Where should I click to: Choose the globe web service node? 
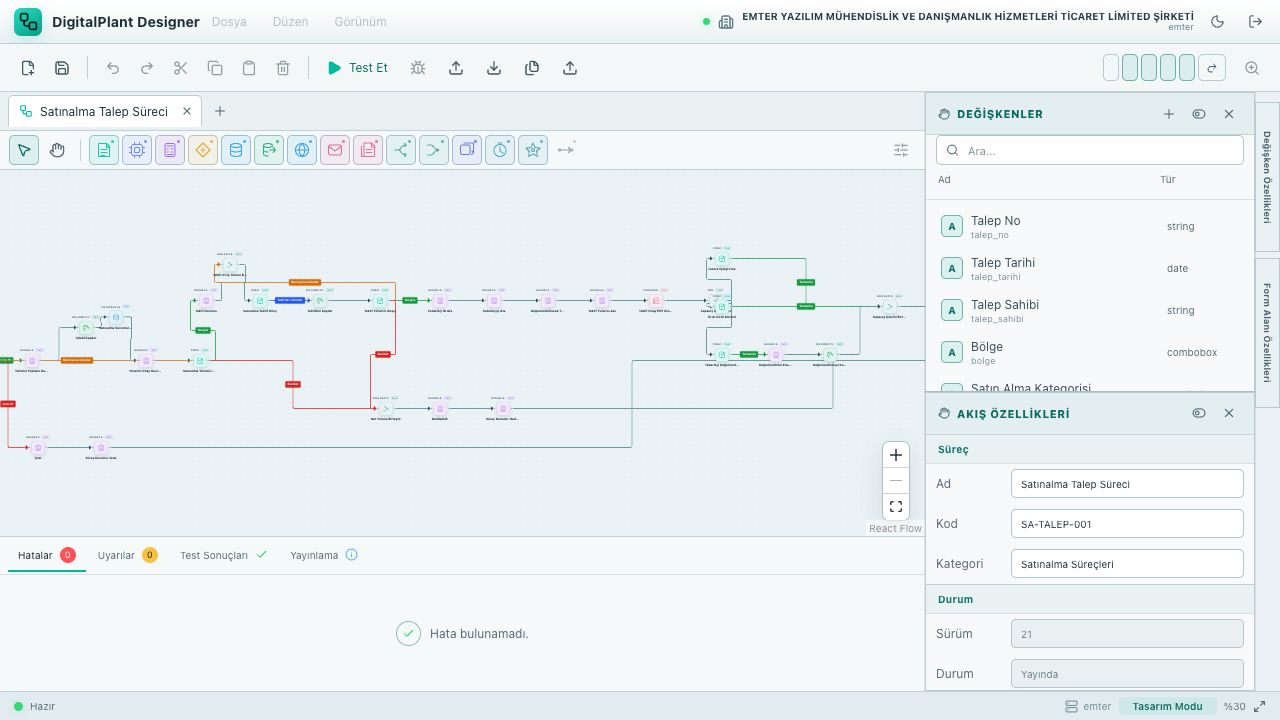point(302,150)
